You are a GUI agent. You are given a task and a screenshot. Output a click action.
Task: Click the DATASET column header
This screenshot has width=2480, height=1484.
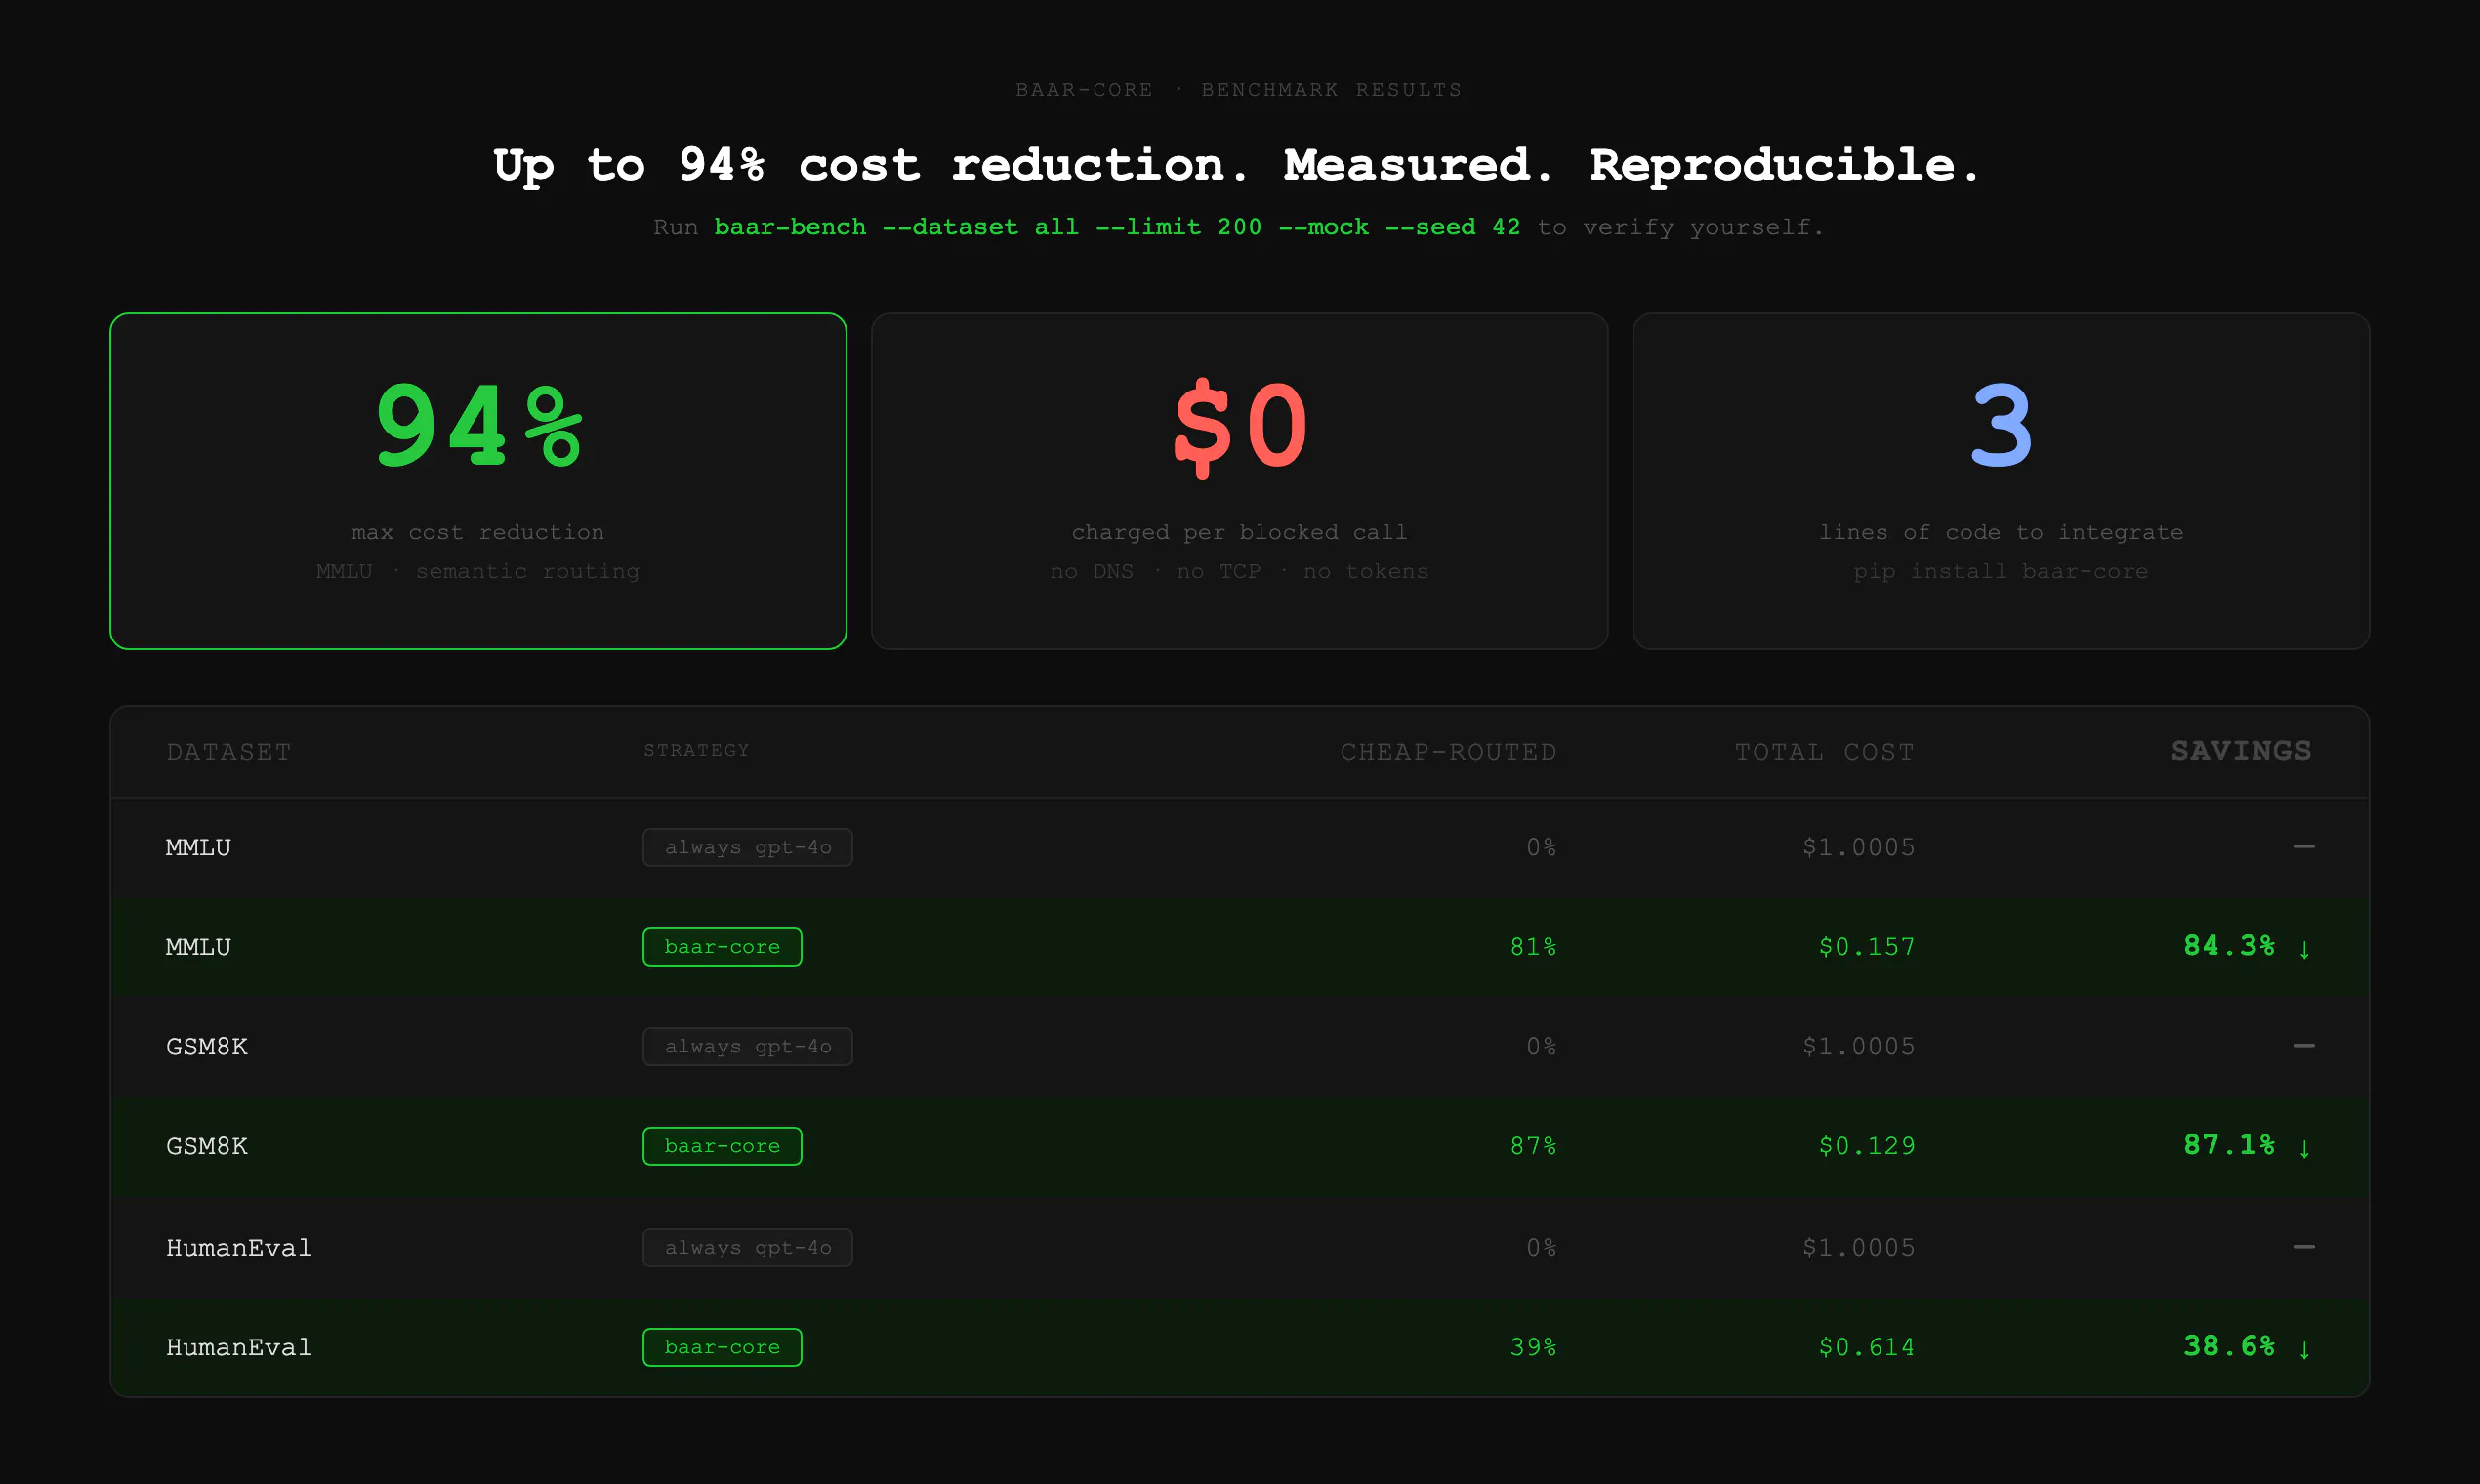(x=229, y=752)
